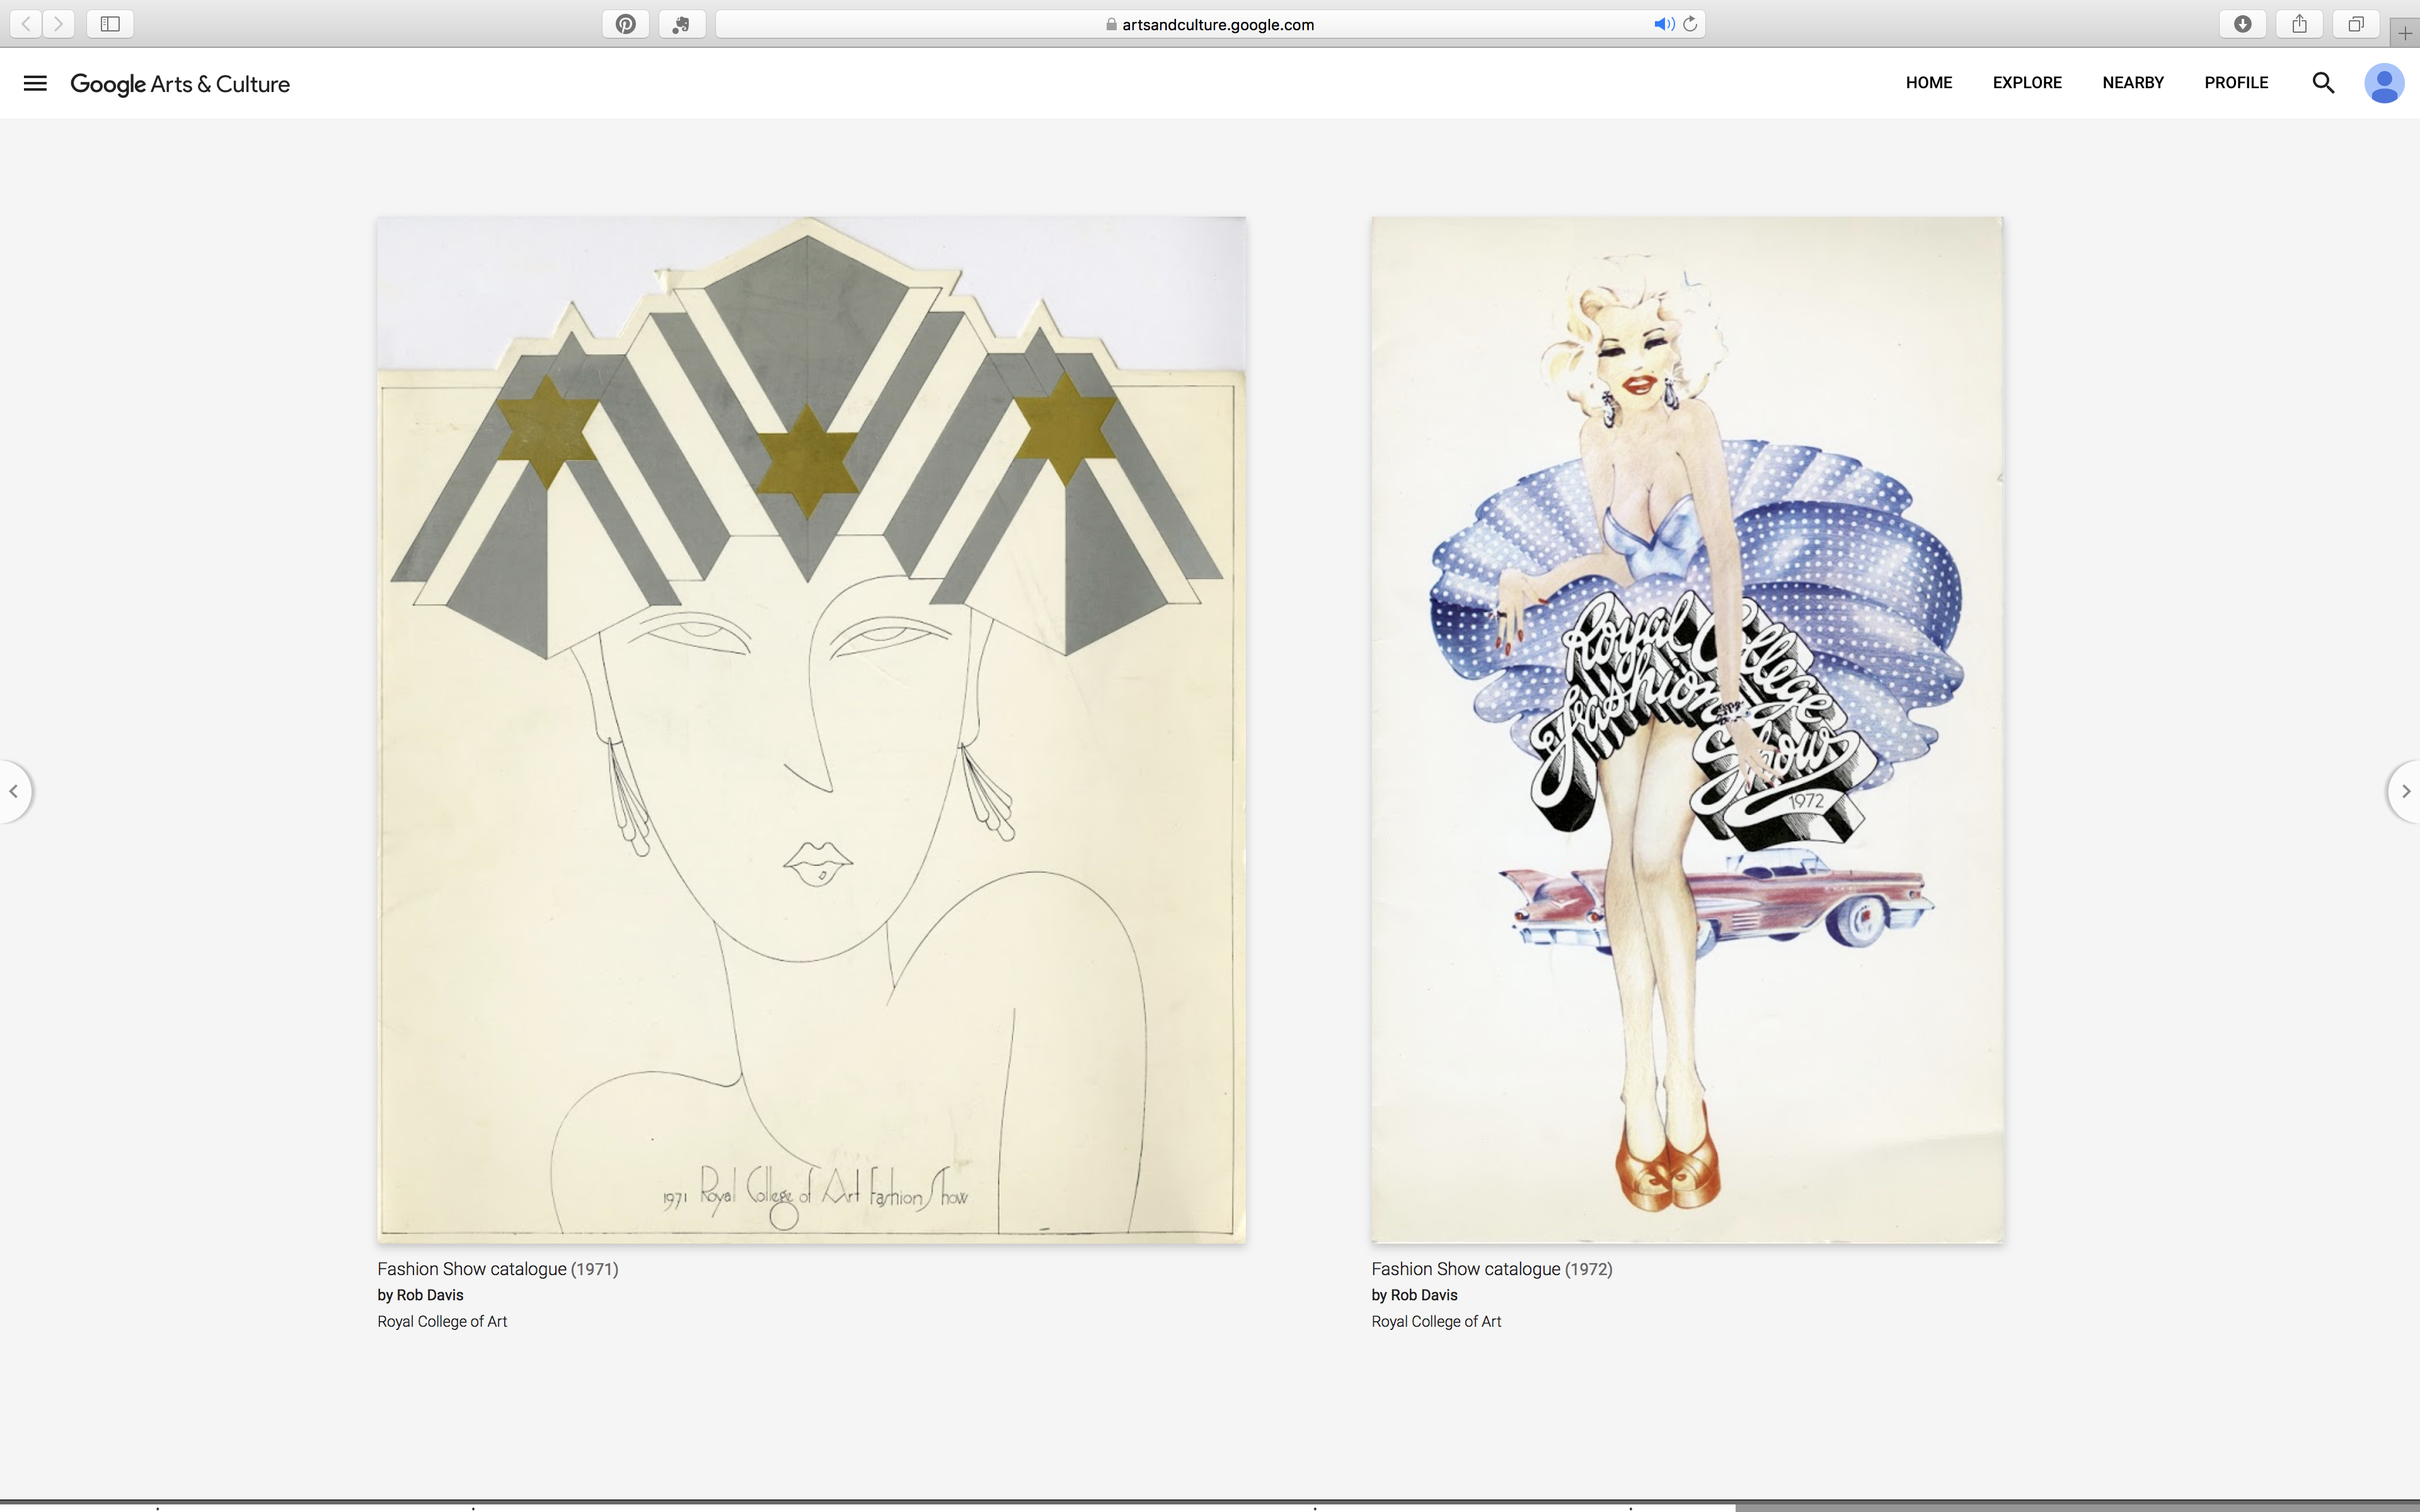This screenshot has width=2420, height=1512.
Task: Click title Fashion Show catalogue (1971)
Action: tap(497, 1269)
